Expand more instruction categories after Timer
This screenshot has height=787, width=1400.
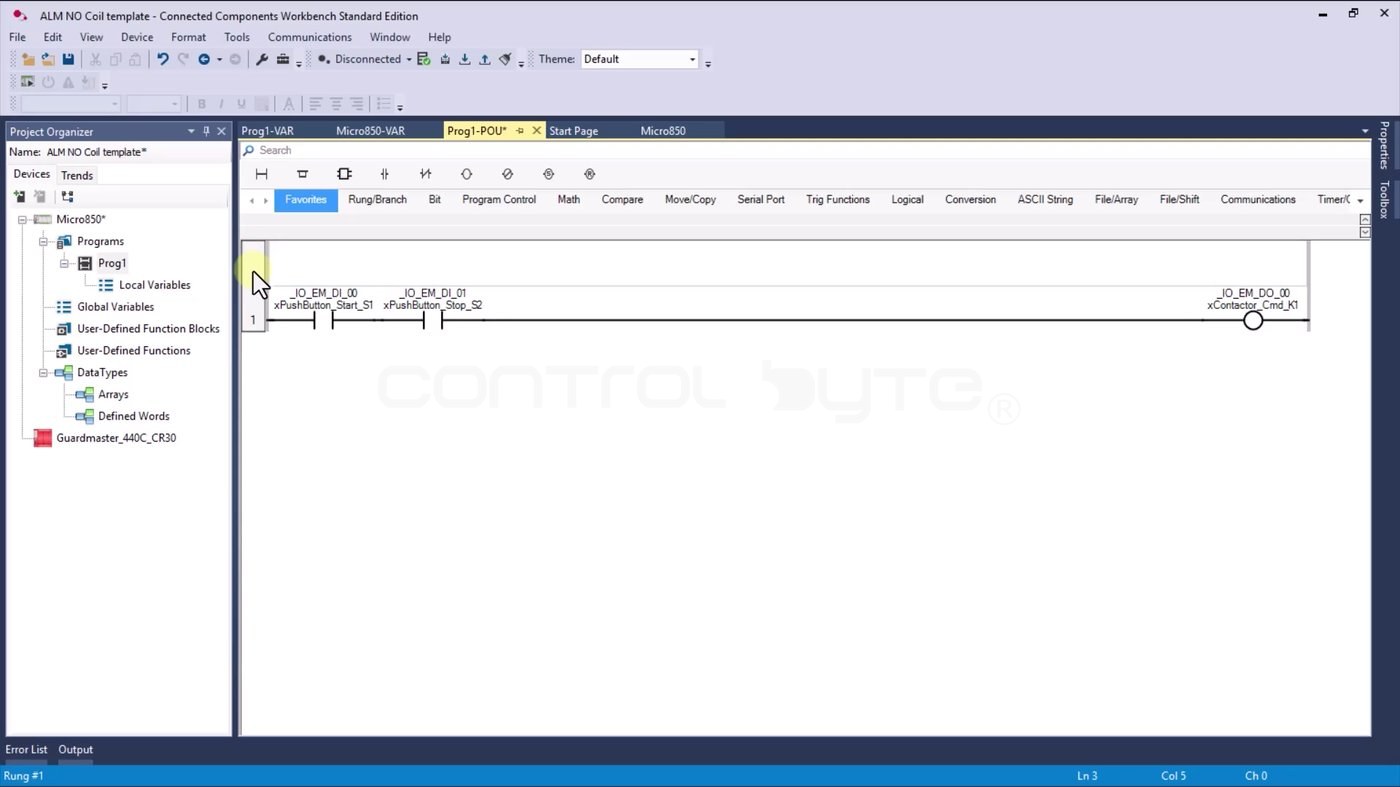tap(1360, 200)
